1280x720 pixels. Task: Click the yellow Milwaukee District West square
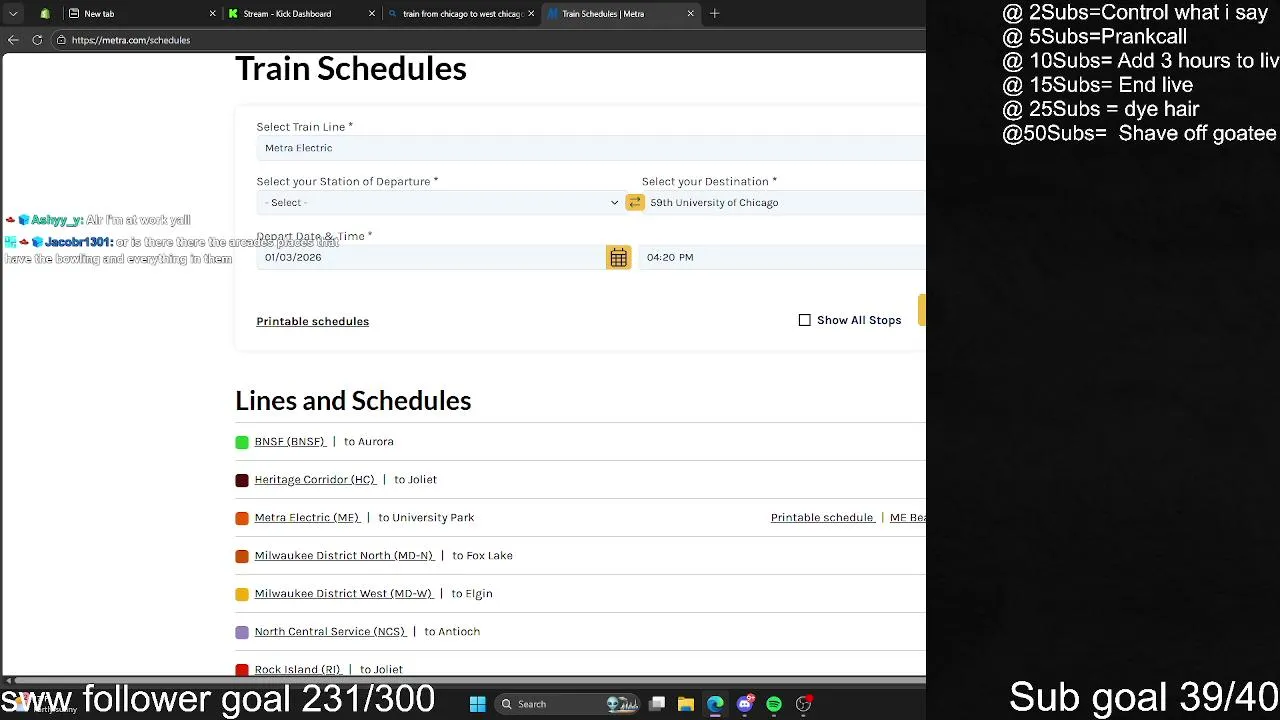pyautogui.click(x=242, y=594)
